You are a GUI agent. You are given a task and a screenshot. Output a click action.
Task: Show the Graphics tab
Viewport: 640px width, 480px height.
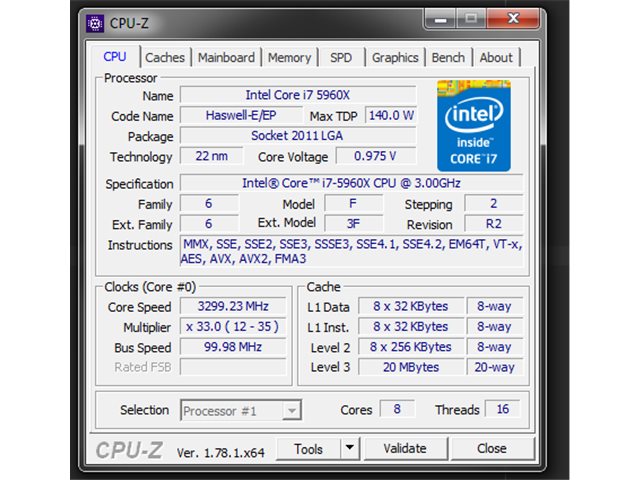395,58
